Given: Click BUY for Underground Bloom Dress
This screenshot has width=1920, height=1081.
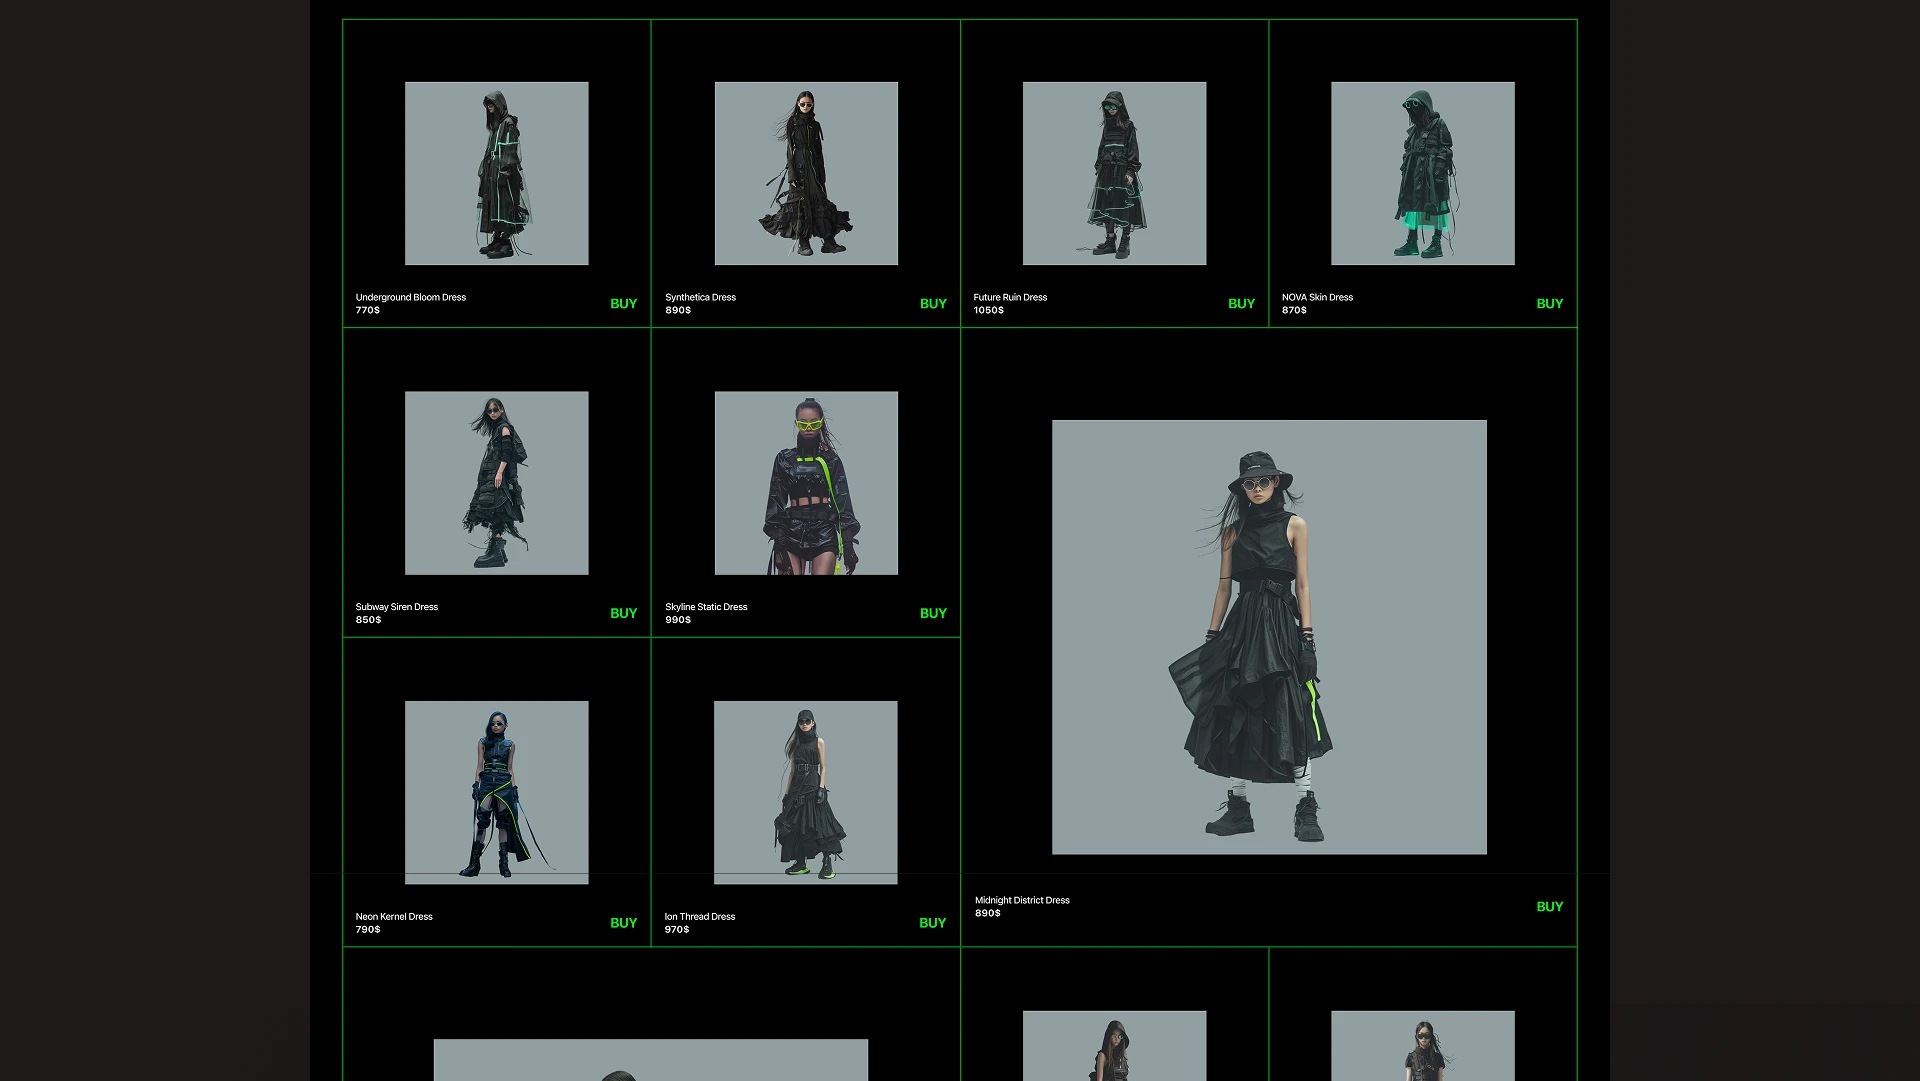Looking at the screenshot, I should (x=623, y=304).
